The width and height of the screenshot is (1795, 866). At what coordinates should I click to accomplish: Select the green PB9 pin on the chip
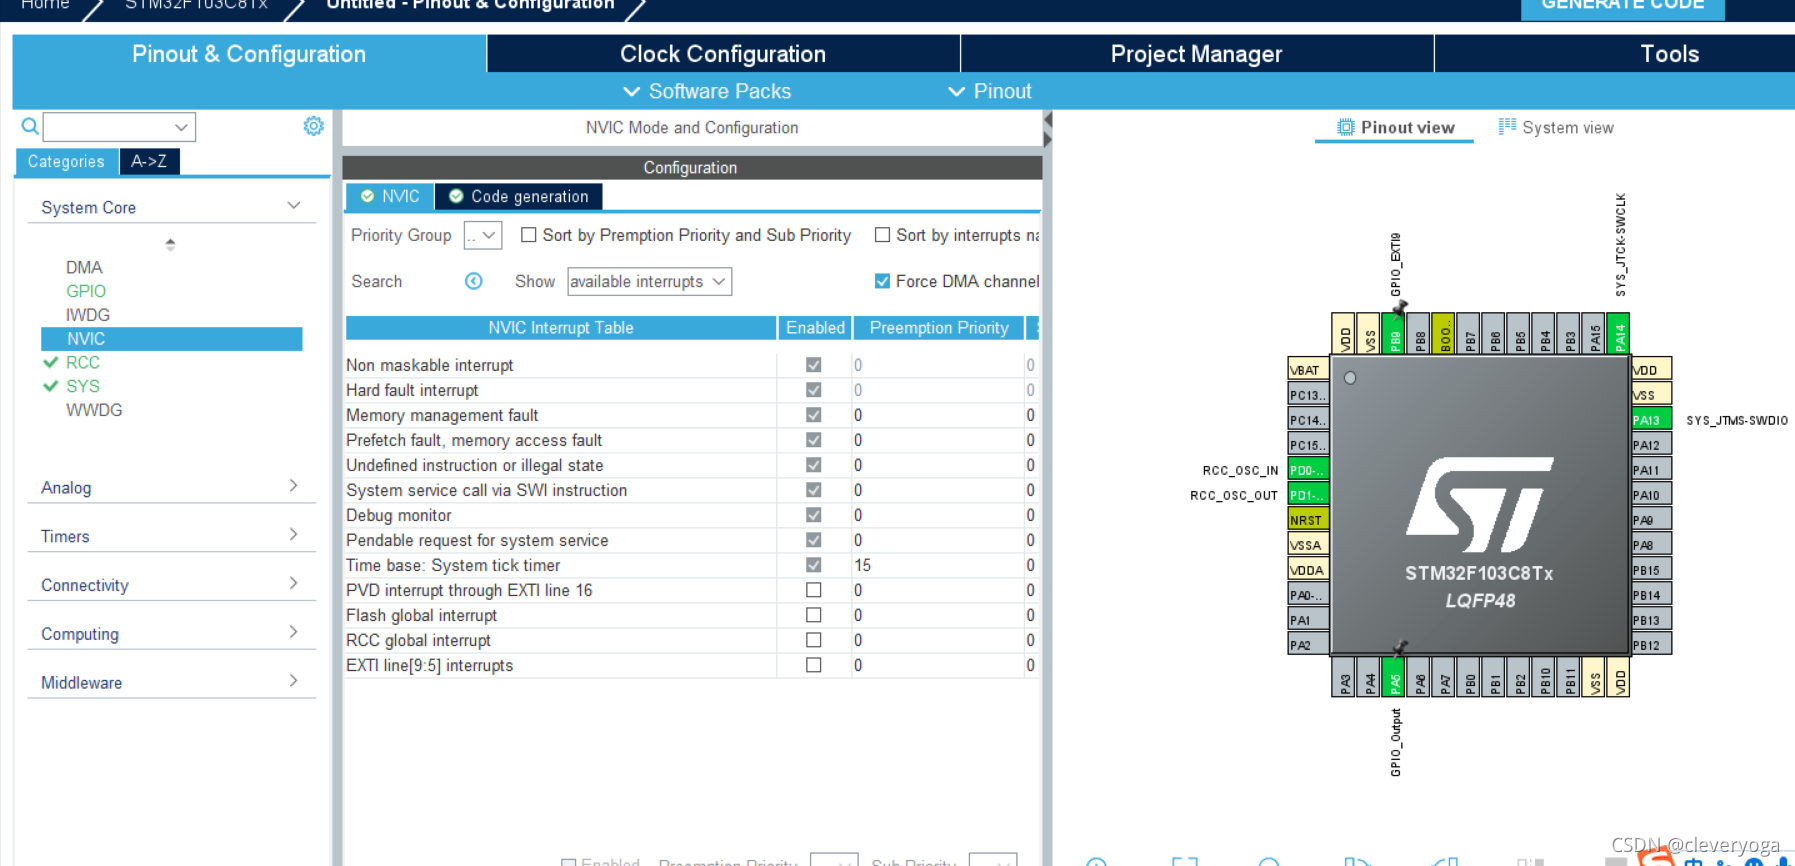[x=1394, y=333]
